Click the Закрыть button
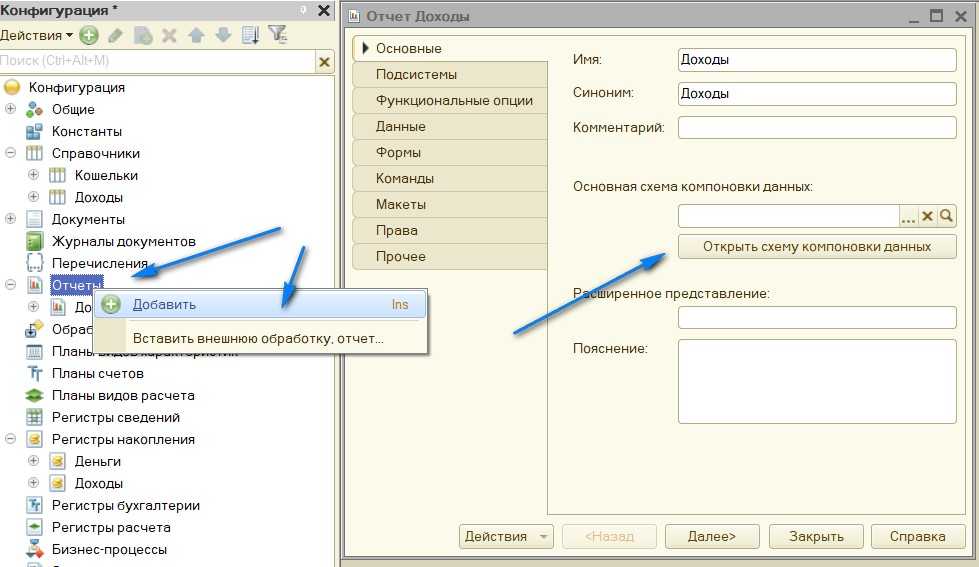 click(x=816, y=536)
